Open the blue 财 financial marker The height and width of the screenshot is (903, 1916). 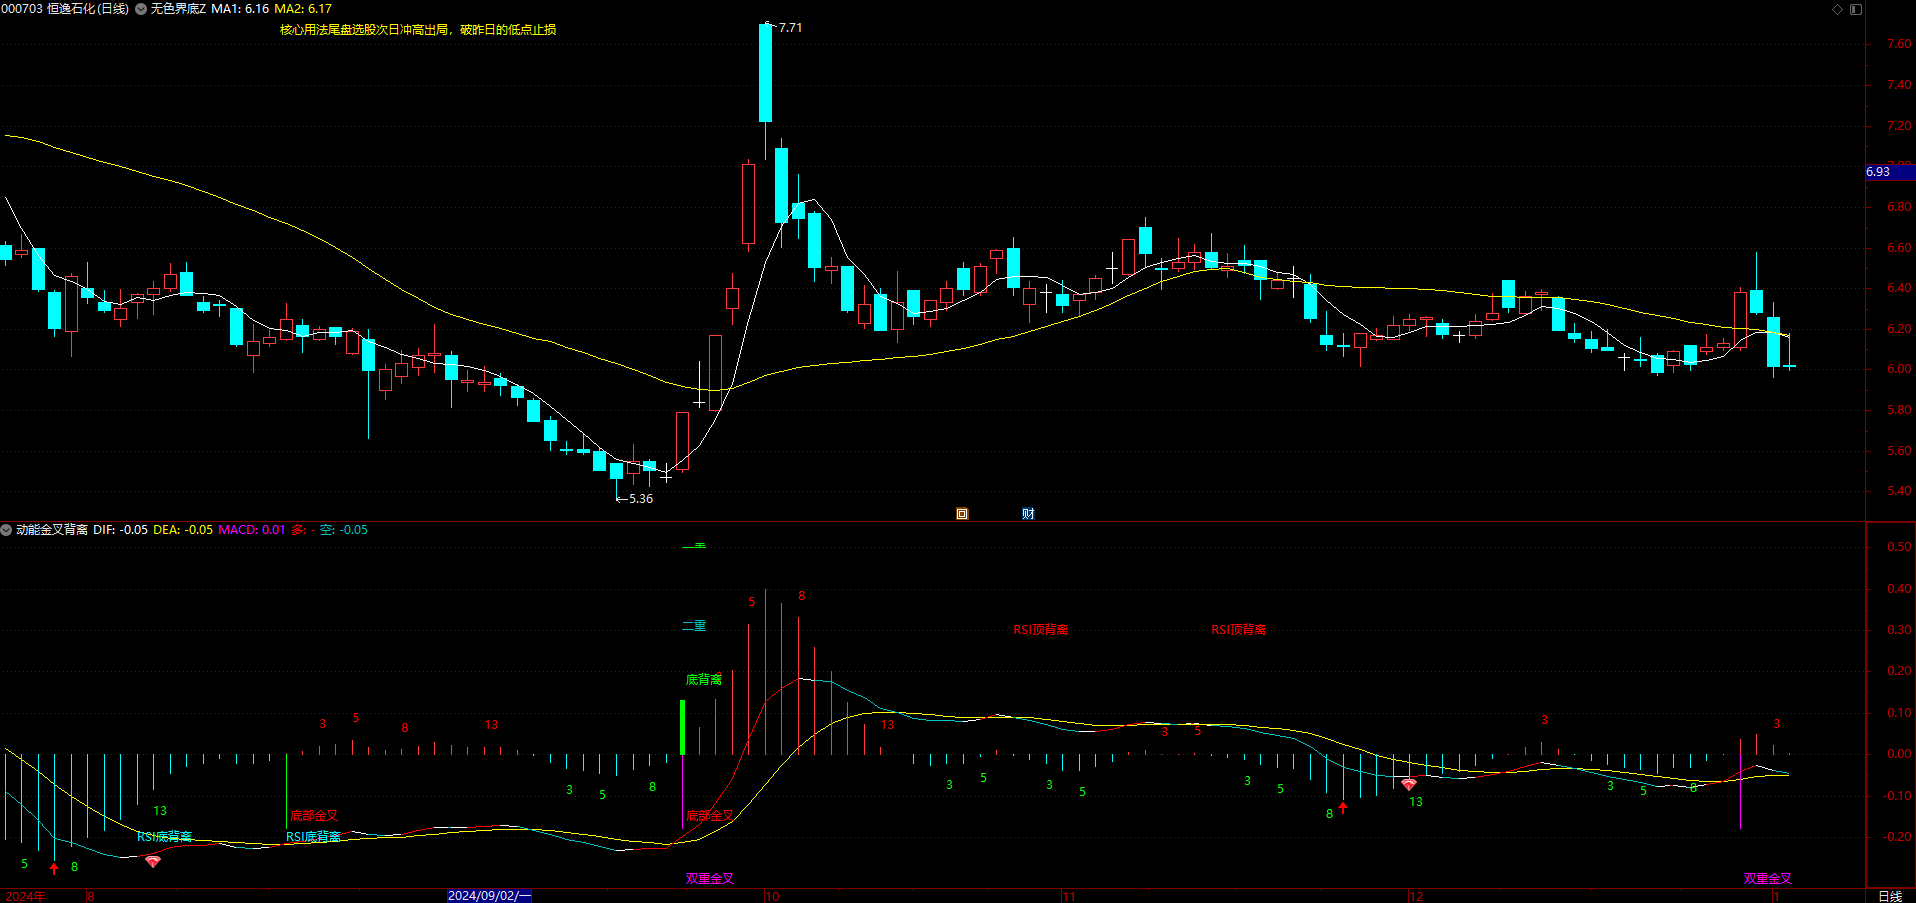[x=1028, y=514]
